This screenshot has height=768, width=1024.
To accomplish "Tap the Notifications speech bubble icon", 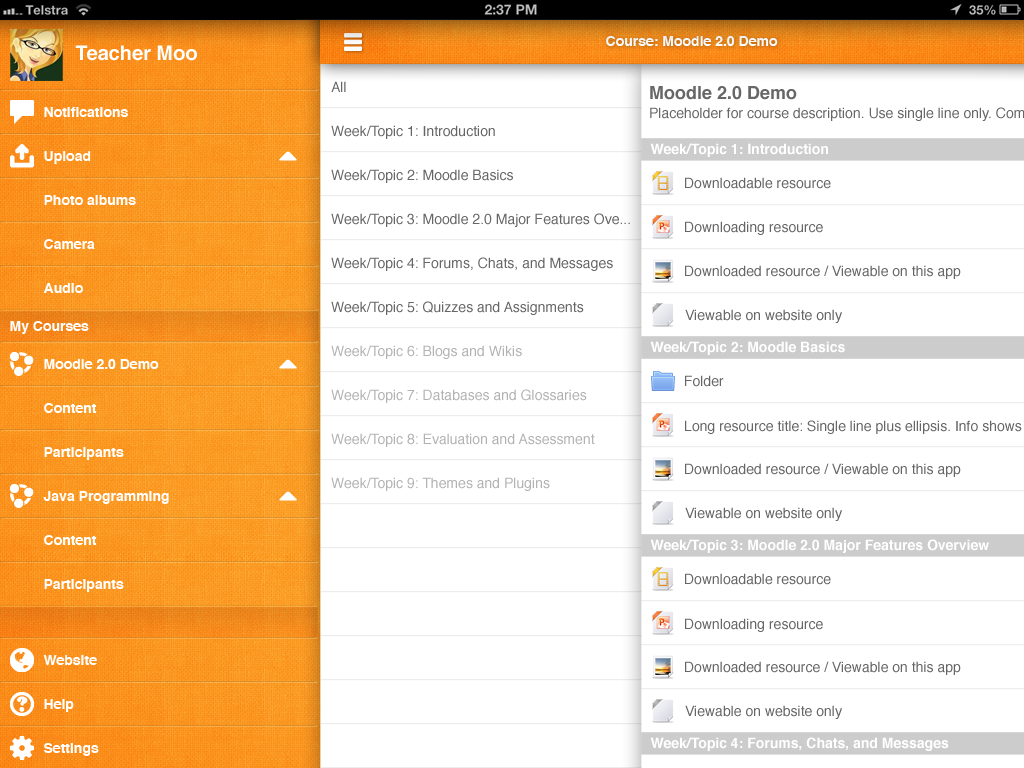I will coord(22,112).
